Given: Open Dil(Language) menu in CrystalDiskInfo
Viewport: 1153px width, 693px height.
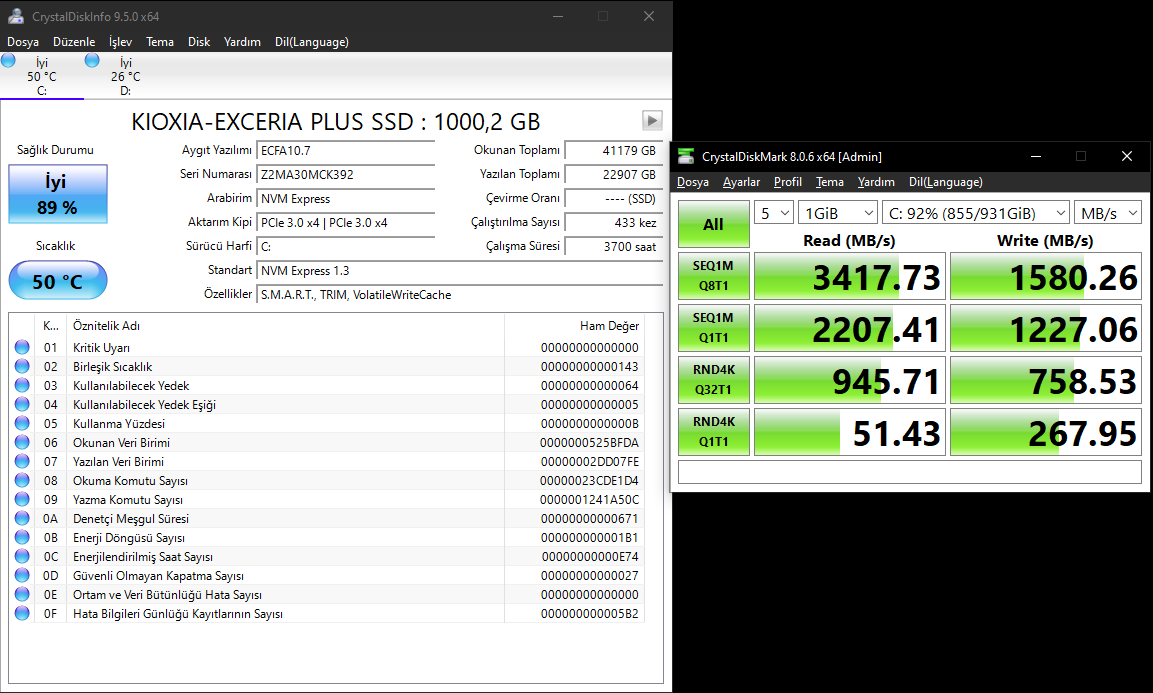Looking at the screenshot, I should (312, 42).
